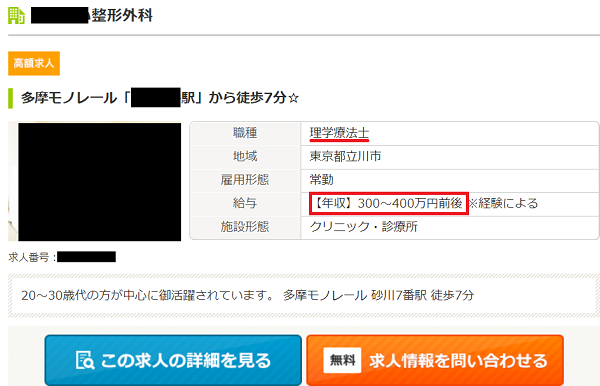The width and height of the screenshot is (600, 386).
Task: Click the 職種 row label
Action: pyautogui.click(x=245, y=133)
